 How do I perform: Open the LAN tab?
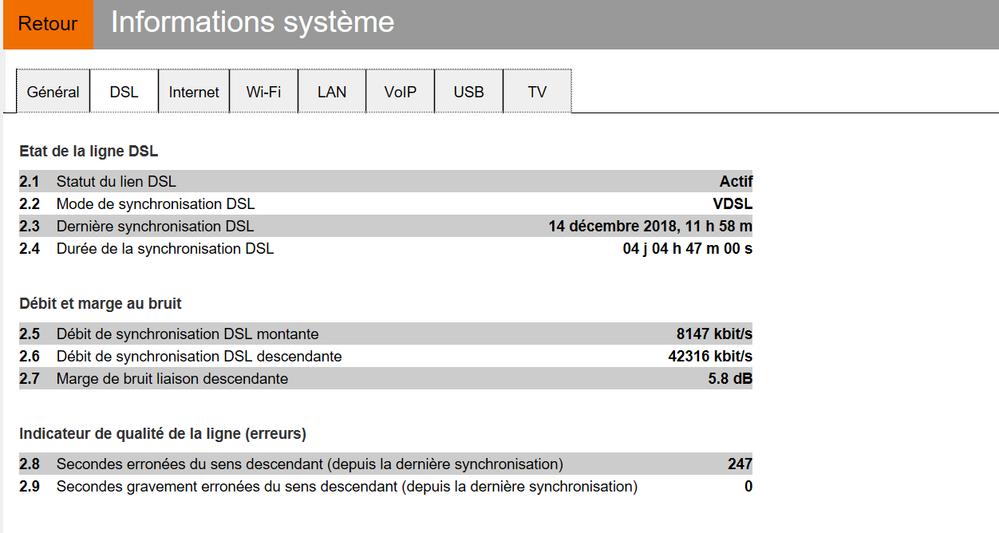[x=332, y=92]
